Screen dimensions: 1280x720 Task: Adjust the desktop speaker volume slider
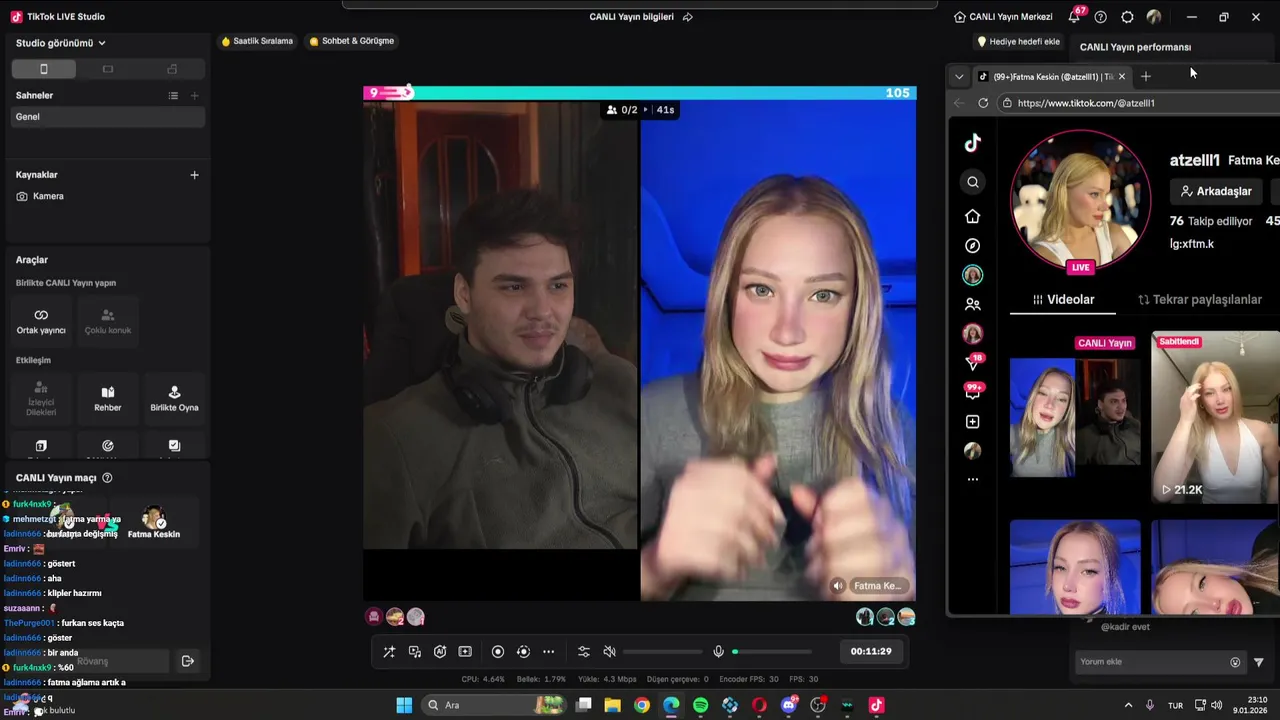pos(662,652)
